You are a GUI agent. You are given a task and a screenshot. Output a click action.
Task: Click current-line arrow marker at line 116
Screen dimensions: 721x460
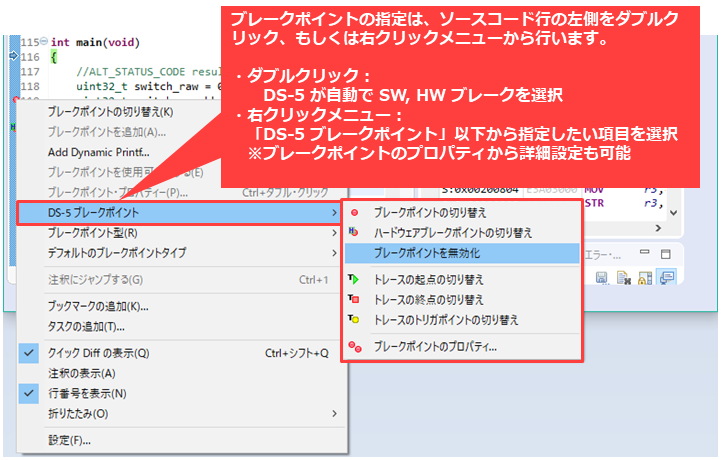click(13, 56)
